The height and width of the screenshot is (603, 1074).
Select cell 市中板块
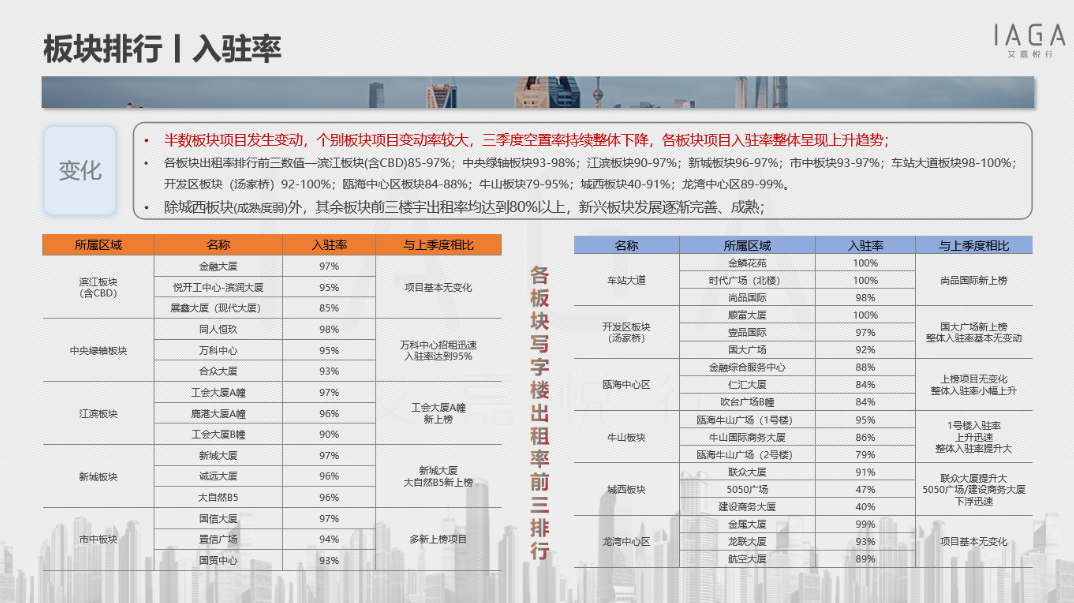[x=98, y=539]
